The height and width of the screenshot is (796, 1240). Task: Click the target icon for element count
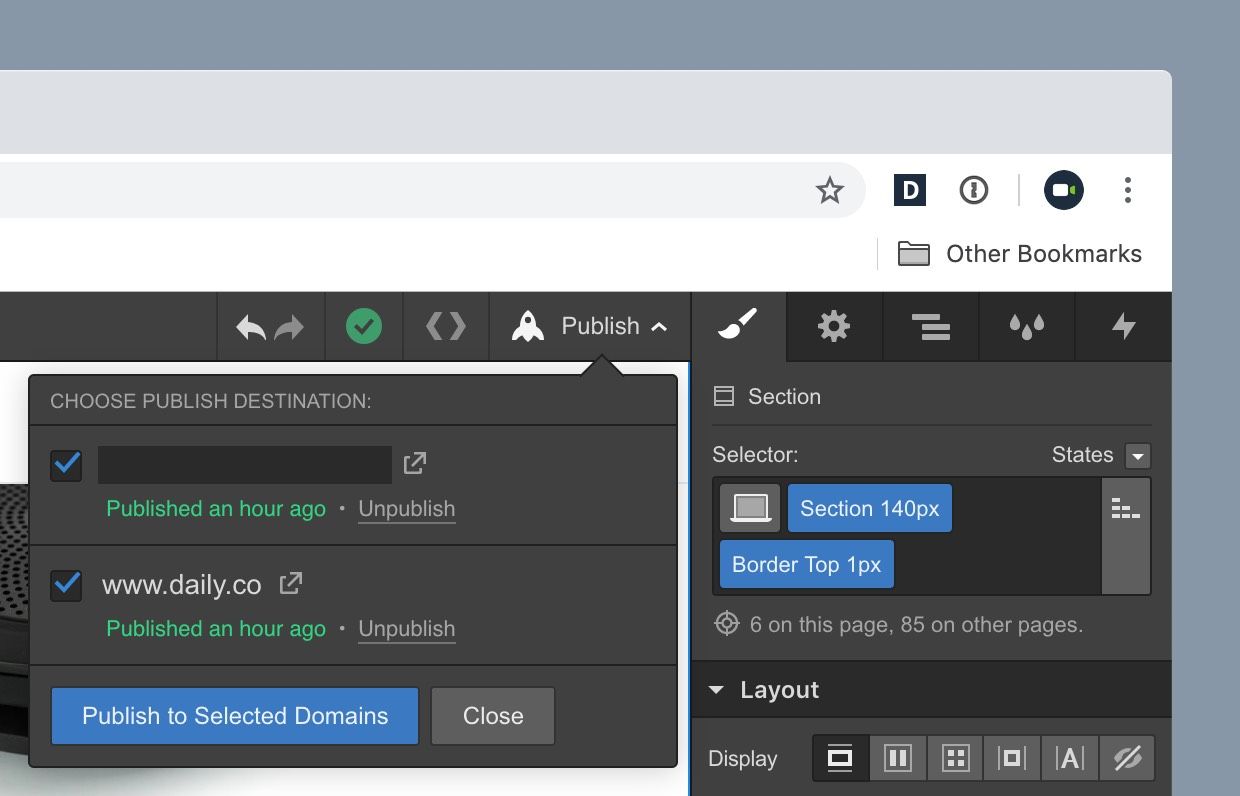[727, 624]
